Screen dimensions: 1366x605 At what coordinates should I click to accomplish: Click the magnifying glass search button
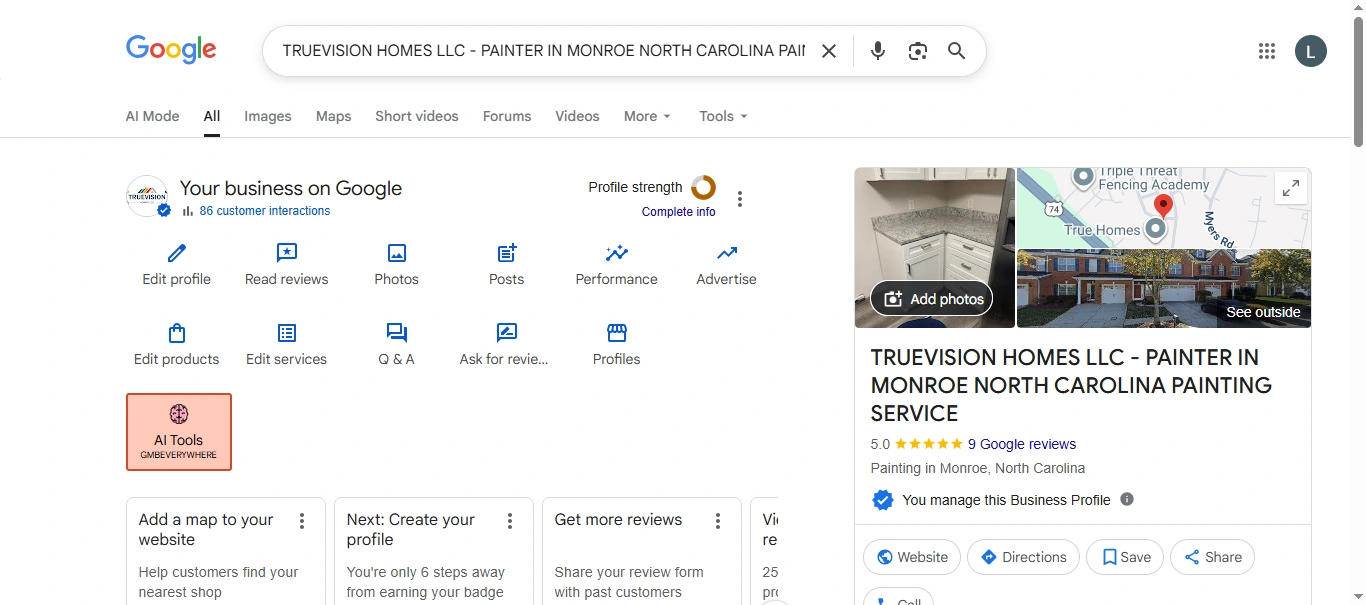click(x=957, y=51)
